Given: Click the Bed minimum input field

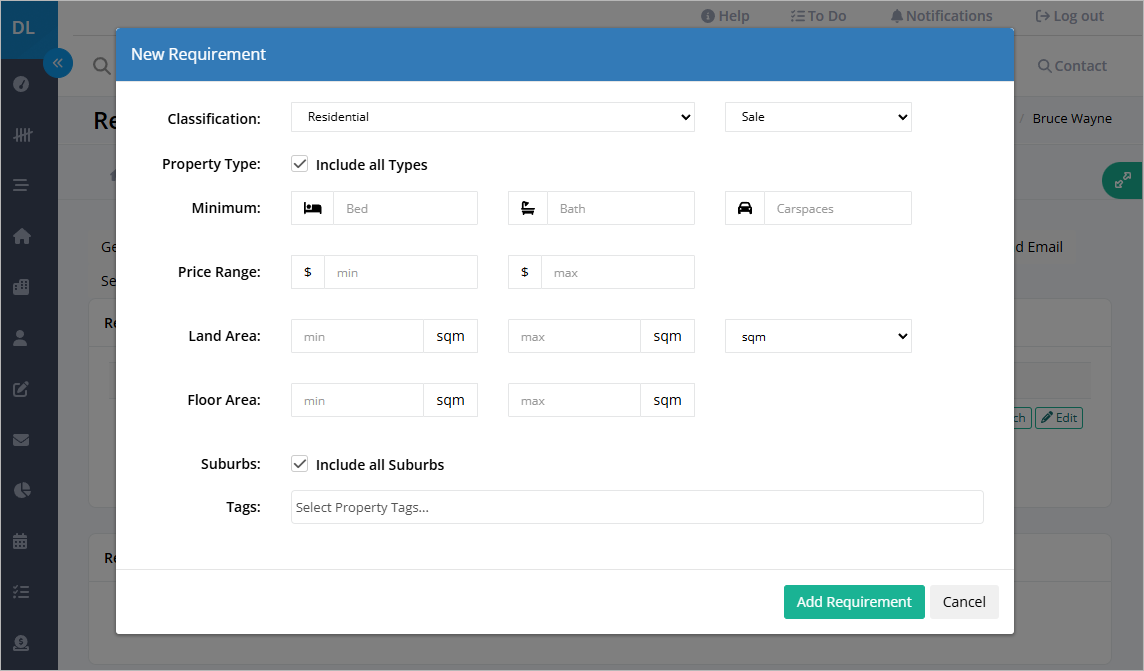Looking at the screenshot, I should (405, 209).
